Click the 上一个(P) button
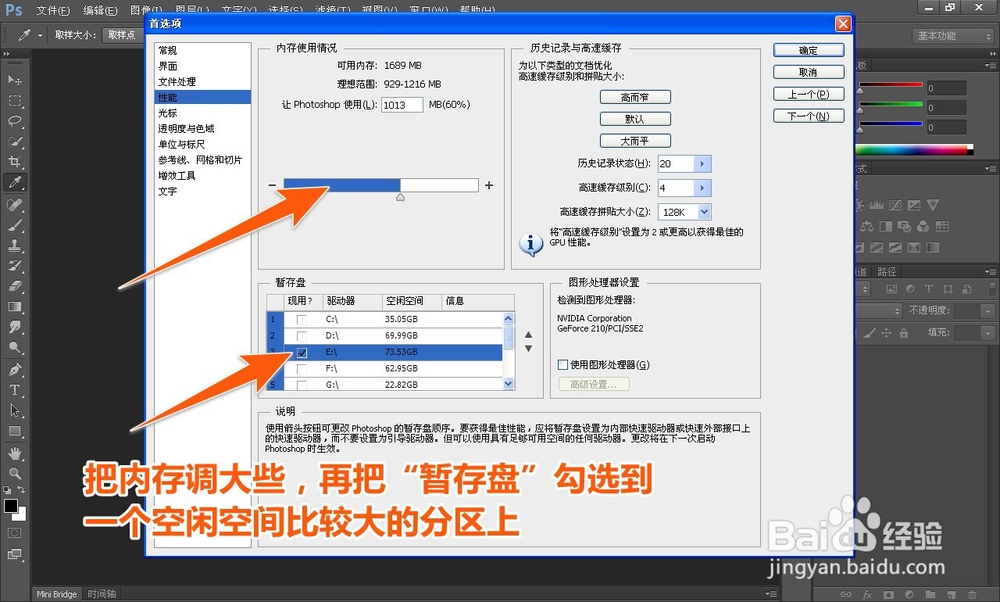This screenshot has width=1000, height=602. click(x=809, y=94)
